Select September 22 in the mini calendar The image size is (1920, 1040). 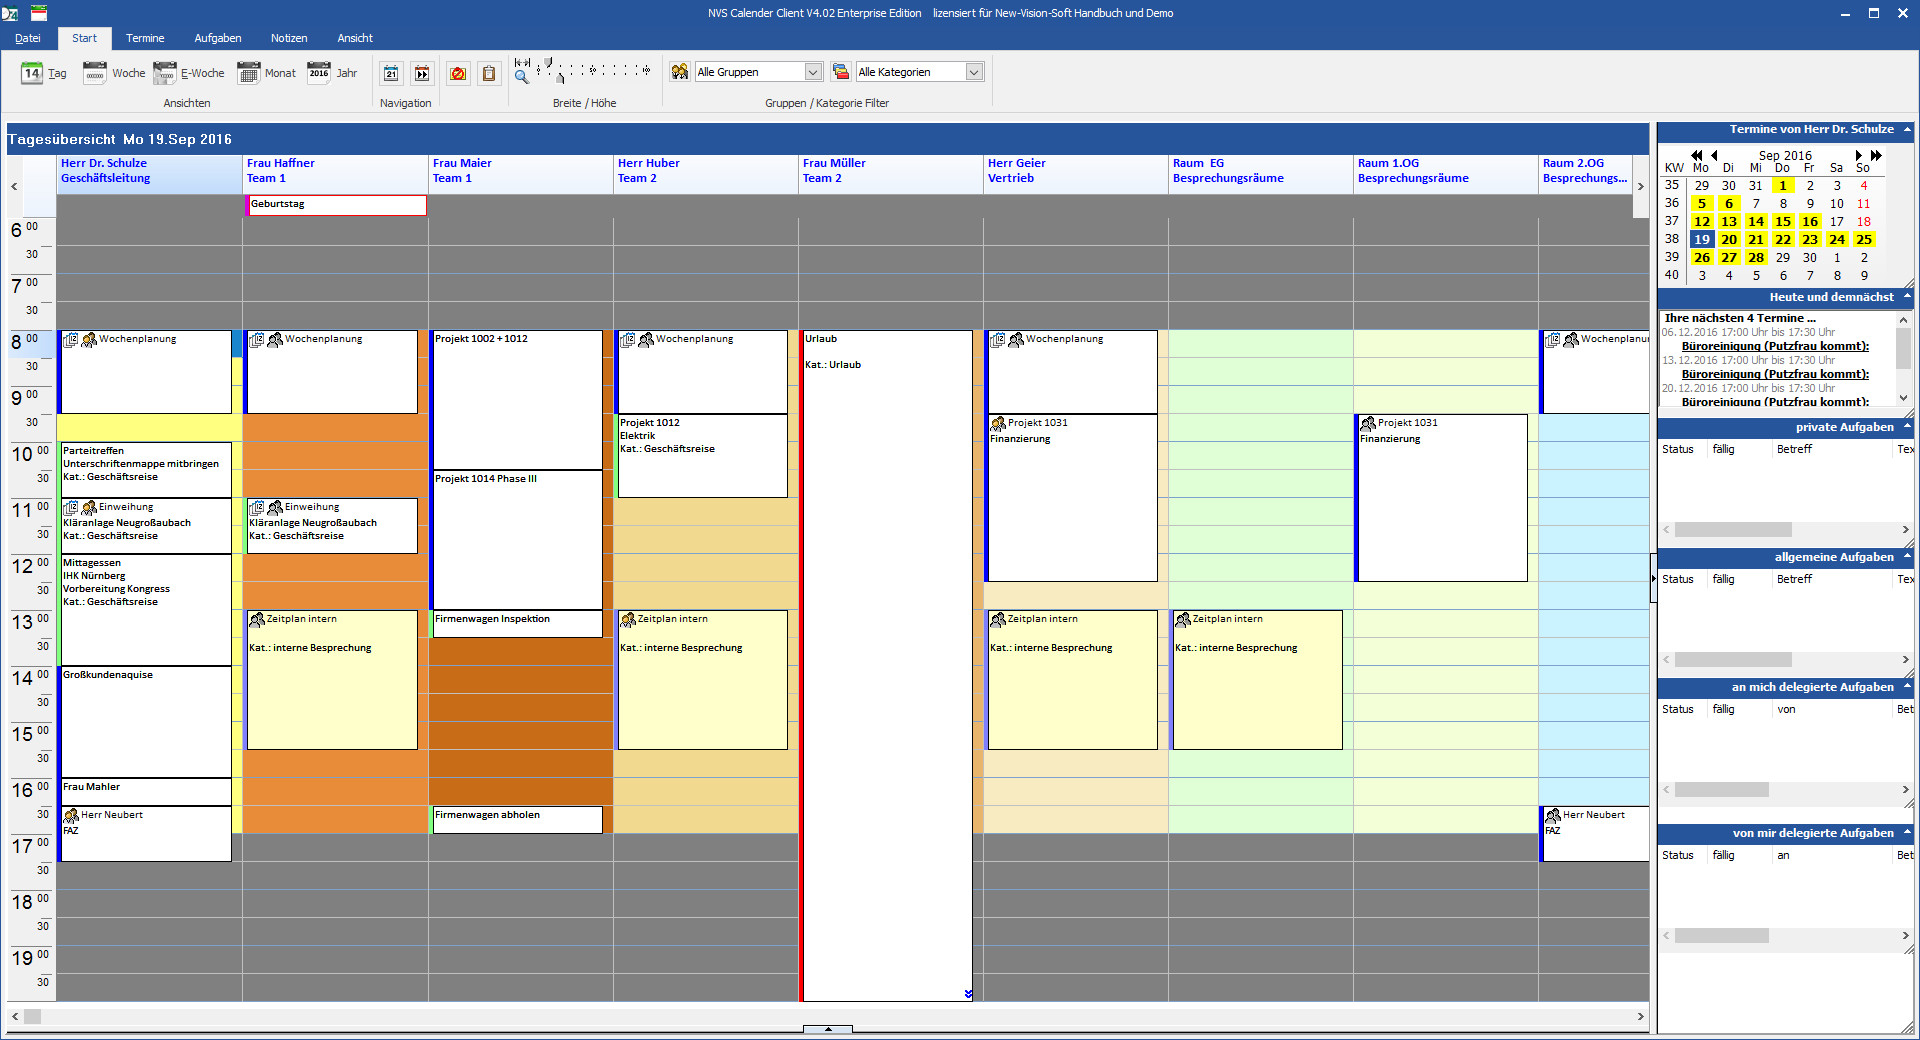[x=1782, y=240]
